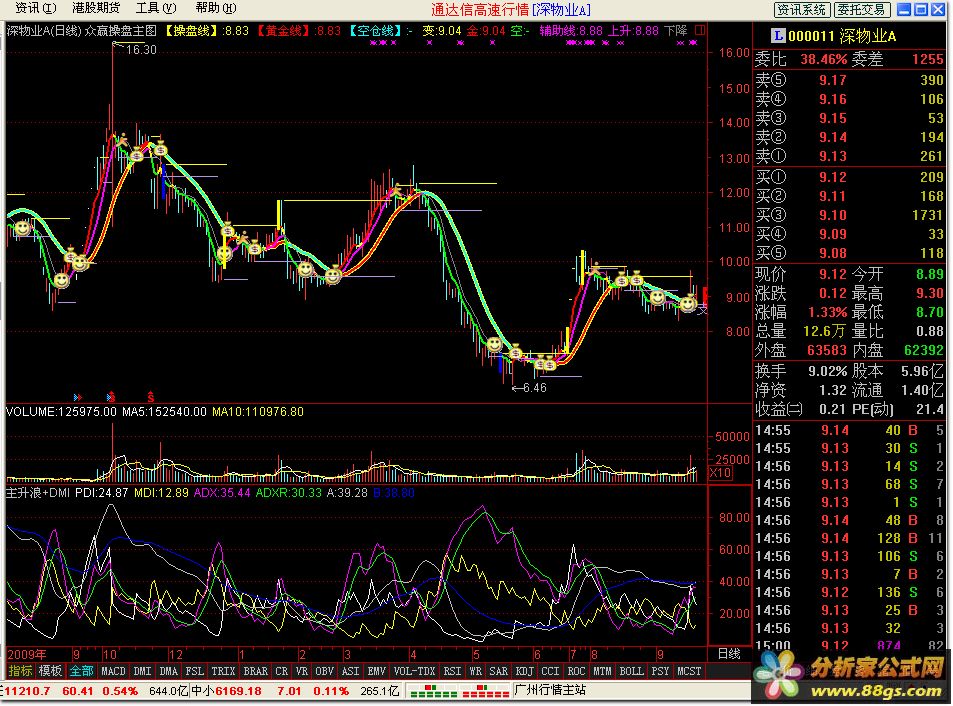Click the 16.30 high price marker

(x=141, y=50)
